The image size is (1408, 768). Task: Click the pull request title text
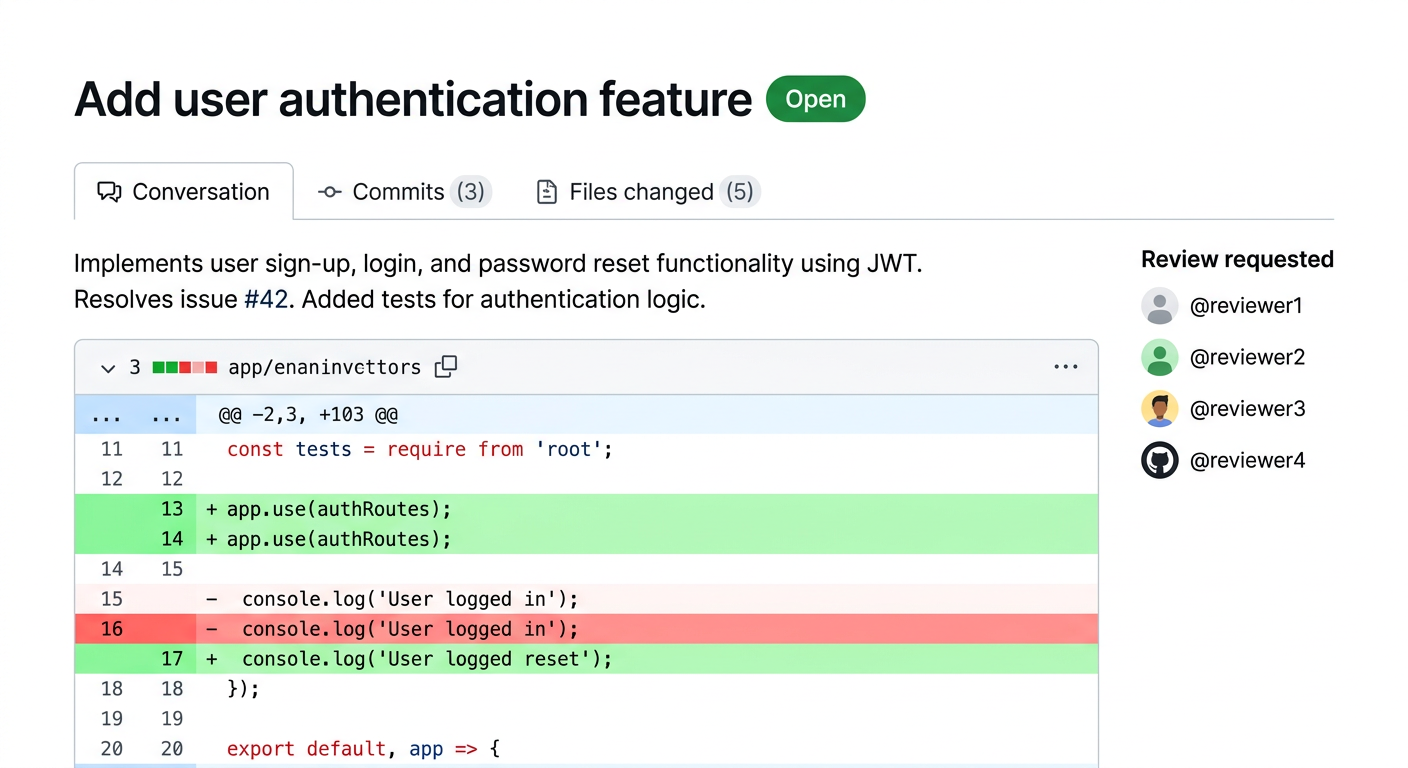click(x=412, y=99)
